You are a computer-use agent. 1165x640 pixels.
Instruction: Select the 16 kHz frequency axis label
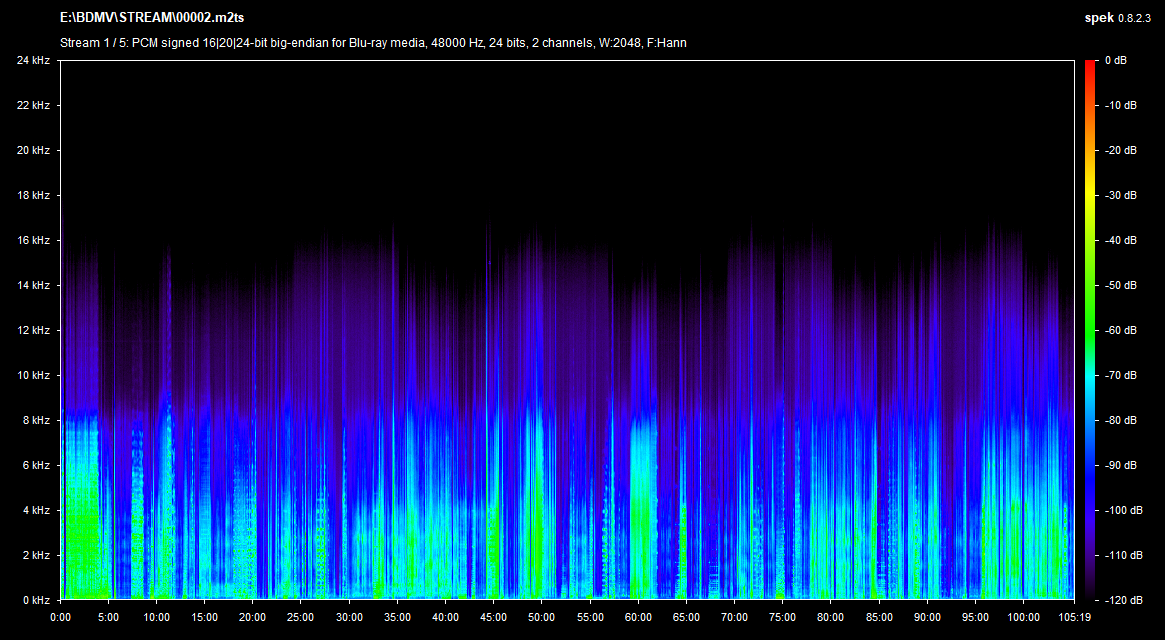(x=33, y=241)
